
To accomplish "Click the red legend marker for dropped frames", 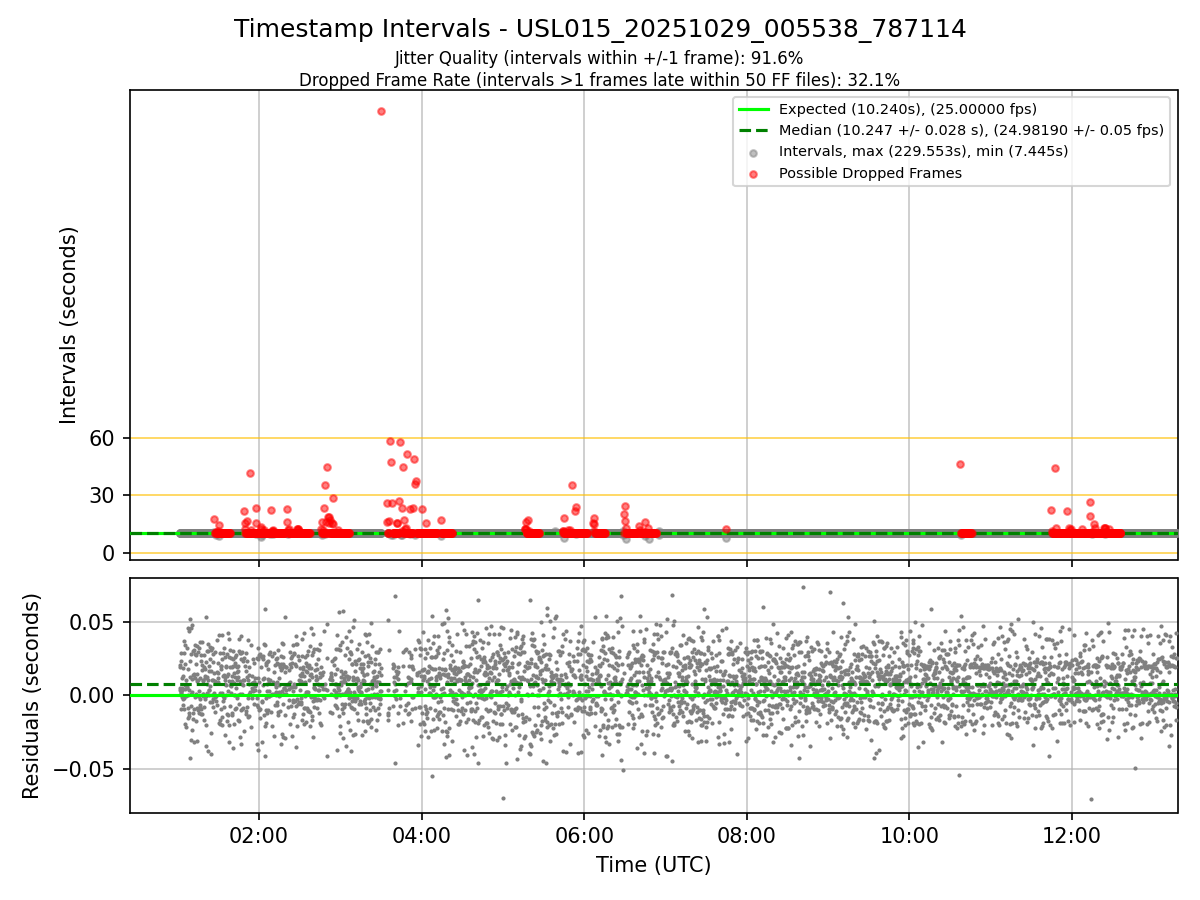I will (x=754, y=174).
